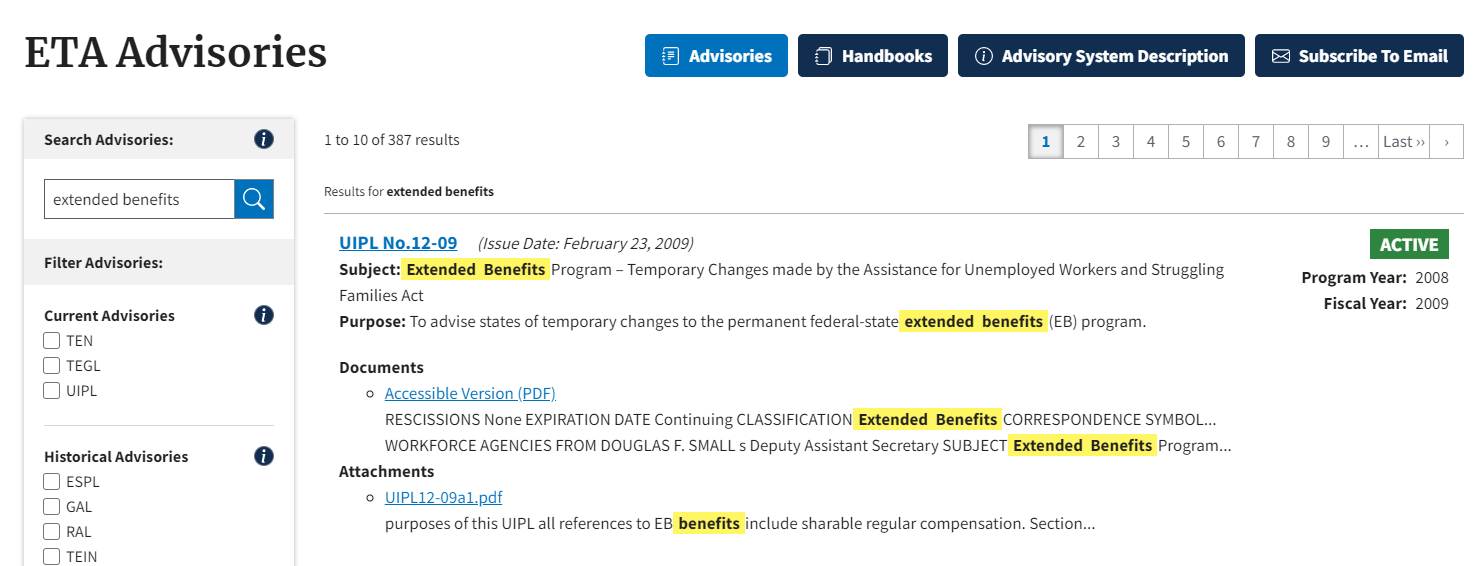Download the UIPL12-09a1.pdf attachment
This screenshot has height=566, width=1484.
443,497
